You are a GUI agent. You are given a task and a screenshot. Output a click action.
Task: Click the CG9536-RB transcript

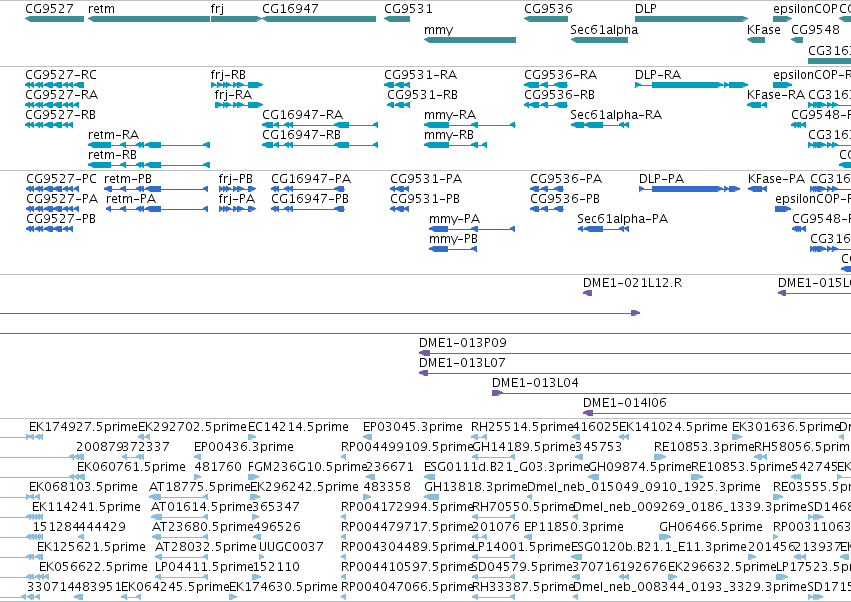pyautogui.click(x=545, y=105)
